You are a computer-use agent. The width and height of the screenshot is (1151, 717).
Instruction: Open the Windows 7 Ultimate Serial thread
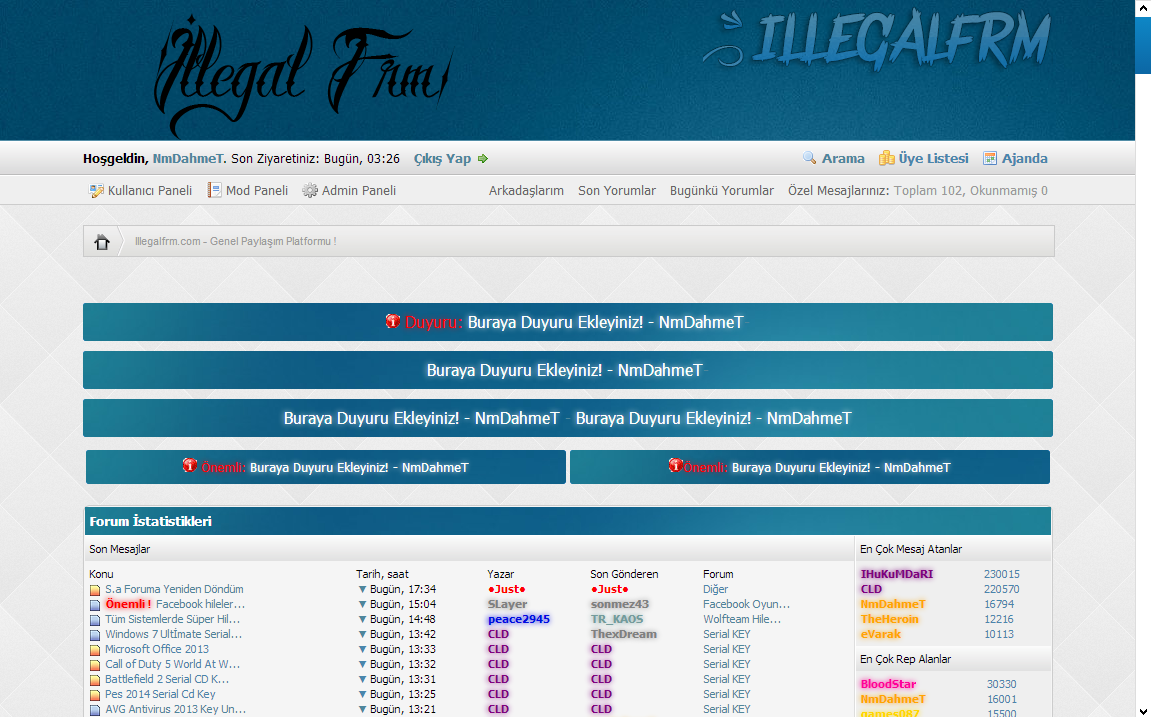174,634
